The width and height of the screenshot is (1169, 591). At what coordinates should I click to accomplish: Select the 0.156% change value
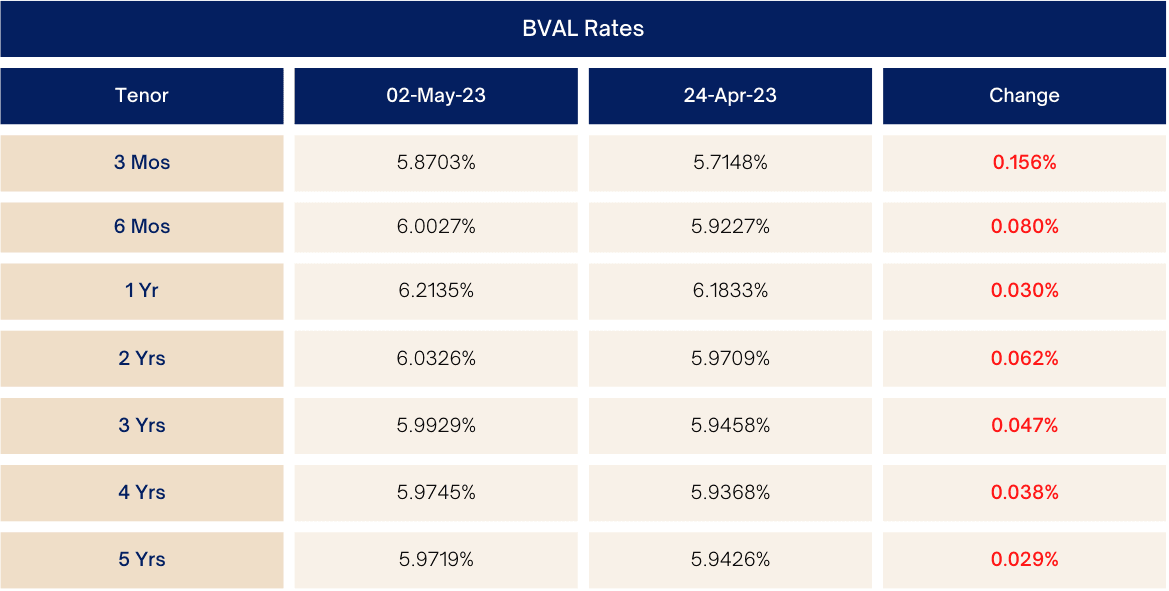click(x=1024, y=162)
